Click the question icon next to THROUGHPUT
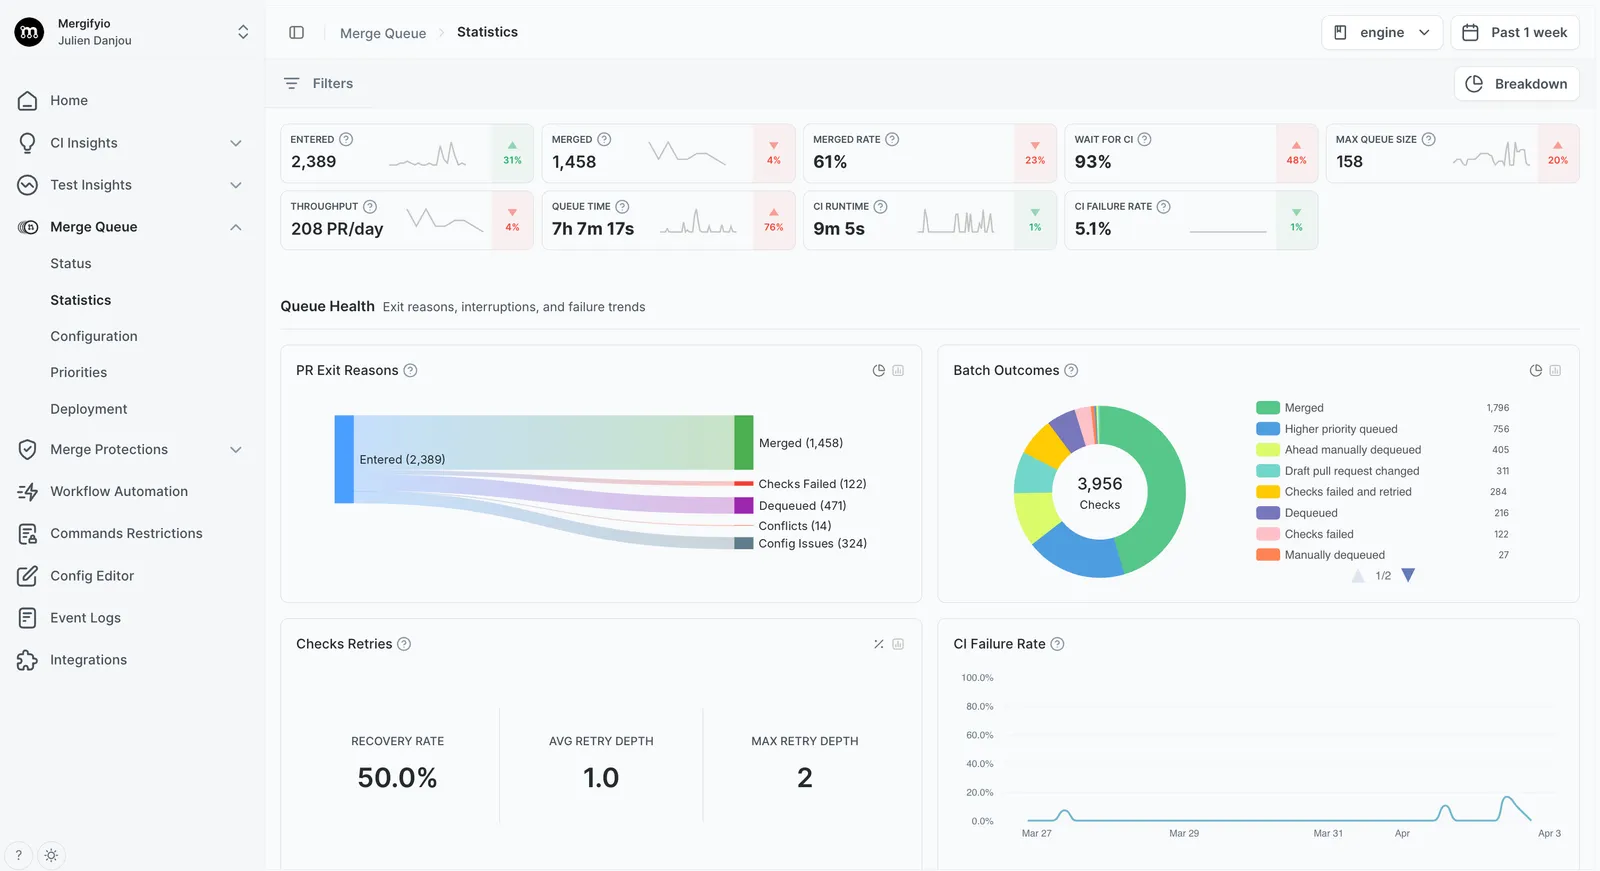 [x=370, y=206]
